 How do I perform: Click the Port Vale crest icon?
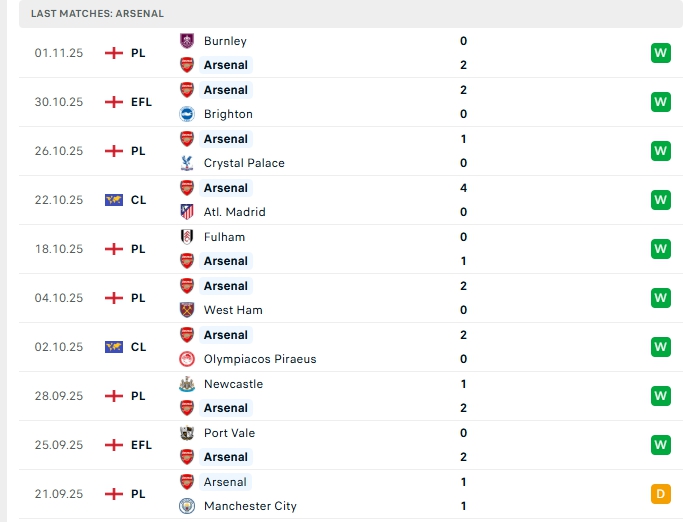[x=186, y=433]
